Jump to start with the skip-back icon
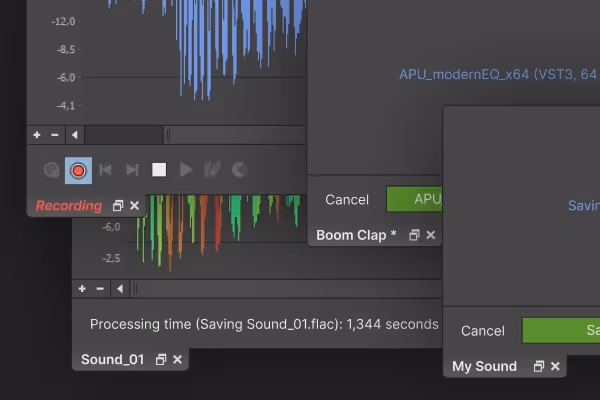The height and width of the screenshot is (400, 600). pos(105,170)
